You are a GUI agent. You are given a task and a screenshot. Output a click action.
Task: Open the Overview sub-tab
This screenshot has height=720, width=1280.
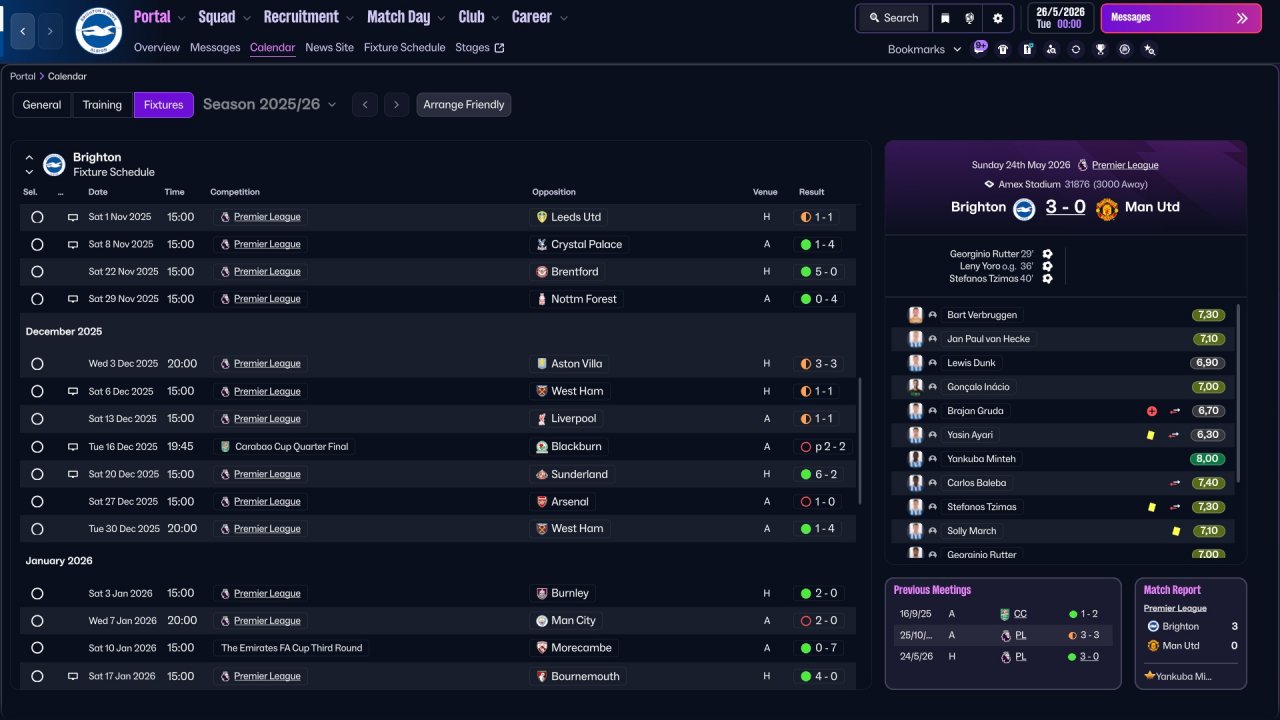pyautogui.click(x=157, y=47)
